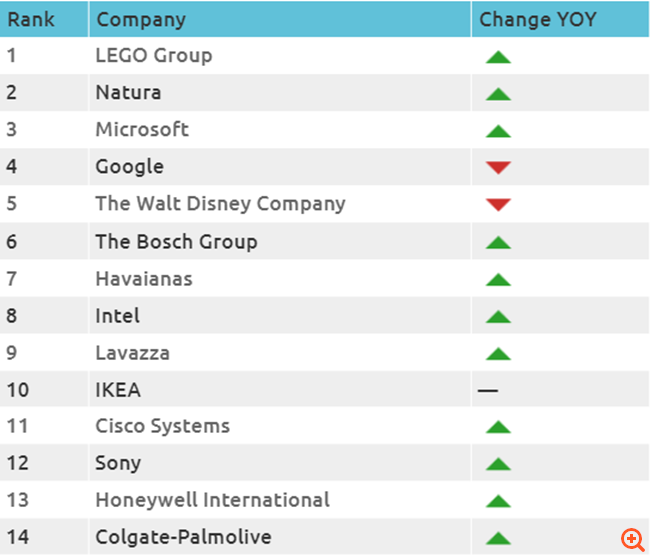This screenshot has width=650, height=557.
Task: Click The Walt Disney Company name
Action: coord(220,204)
